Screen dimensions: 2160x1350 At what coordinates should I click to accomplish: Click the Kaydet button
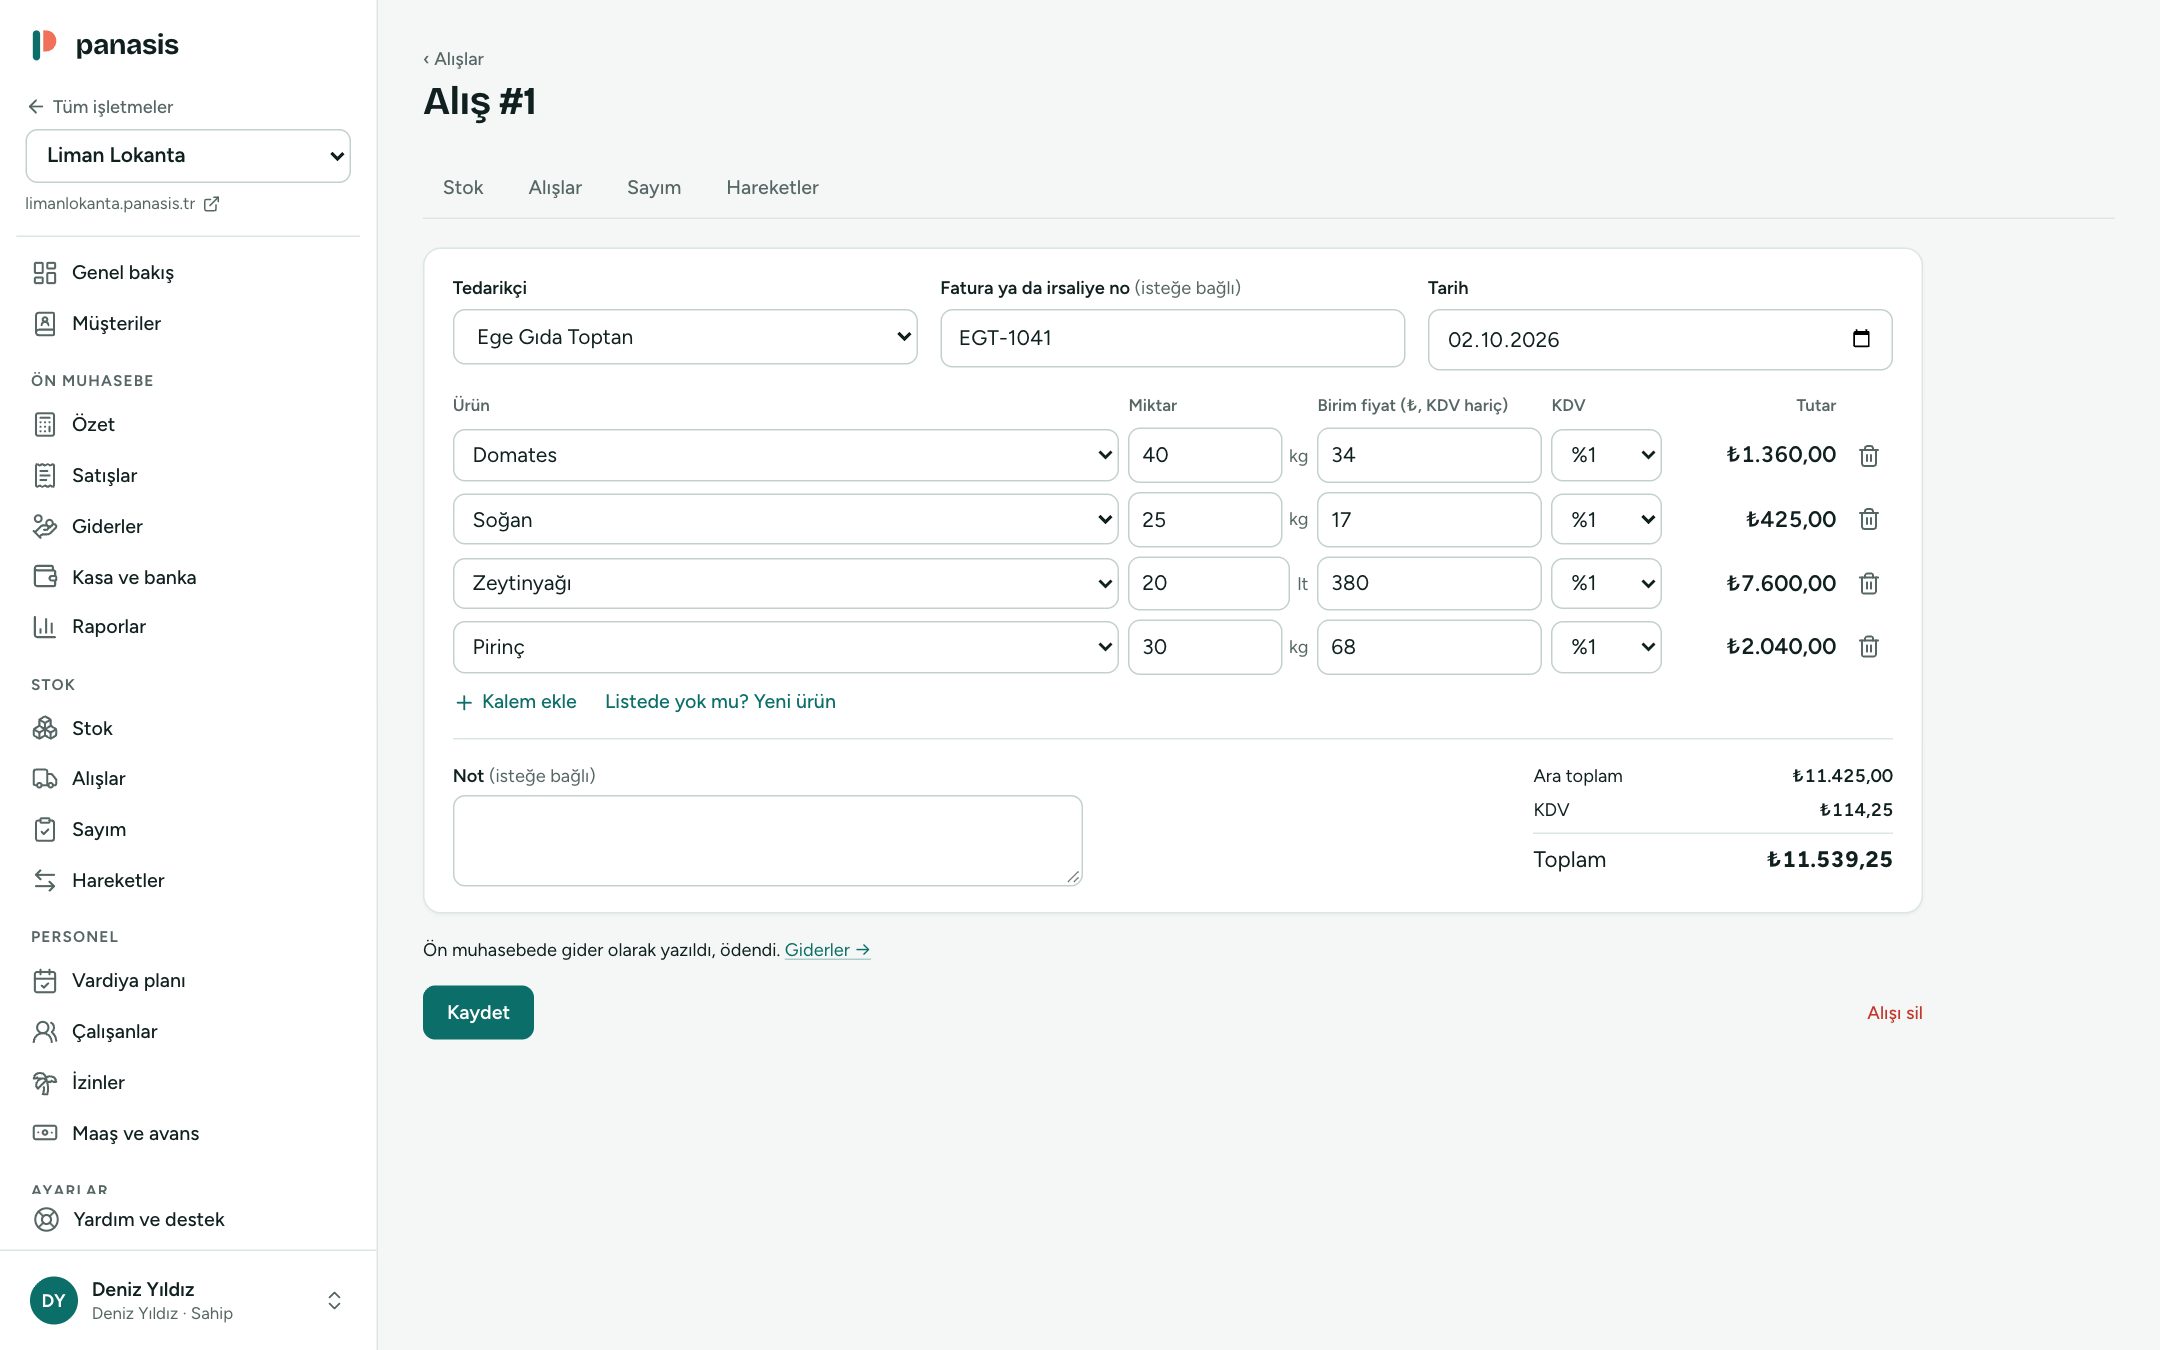tap(478, 1012)
